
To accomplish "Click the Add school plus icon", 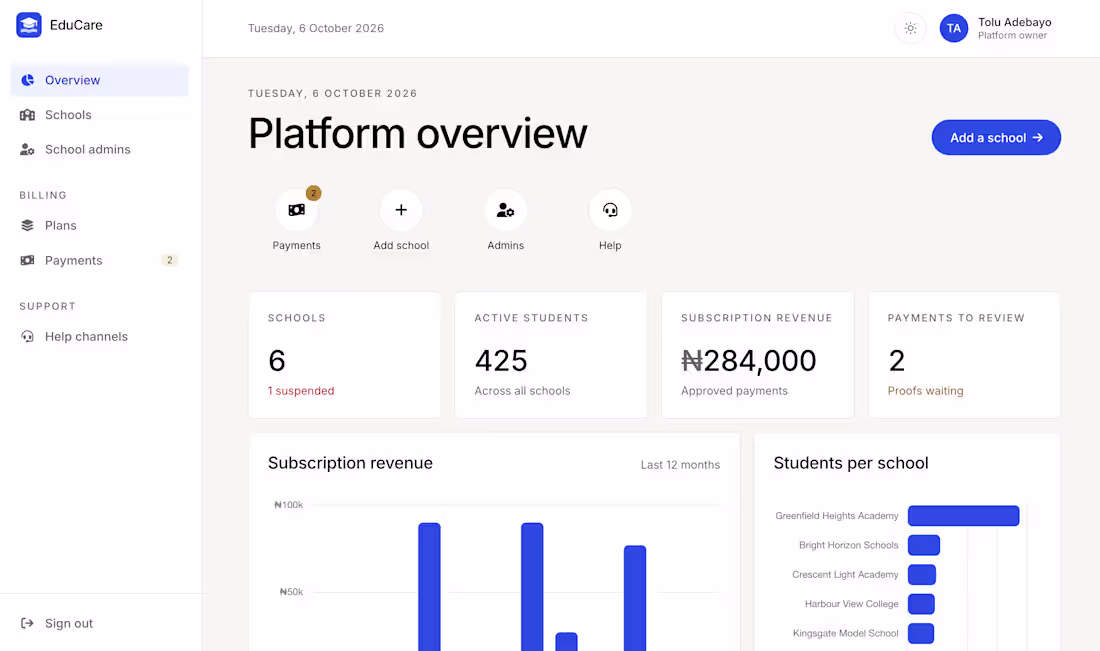I will [x=401, y=210].
